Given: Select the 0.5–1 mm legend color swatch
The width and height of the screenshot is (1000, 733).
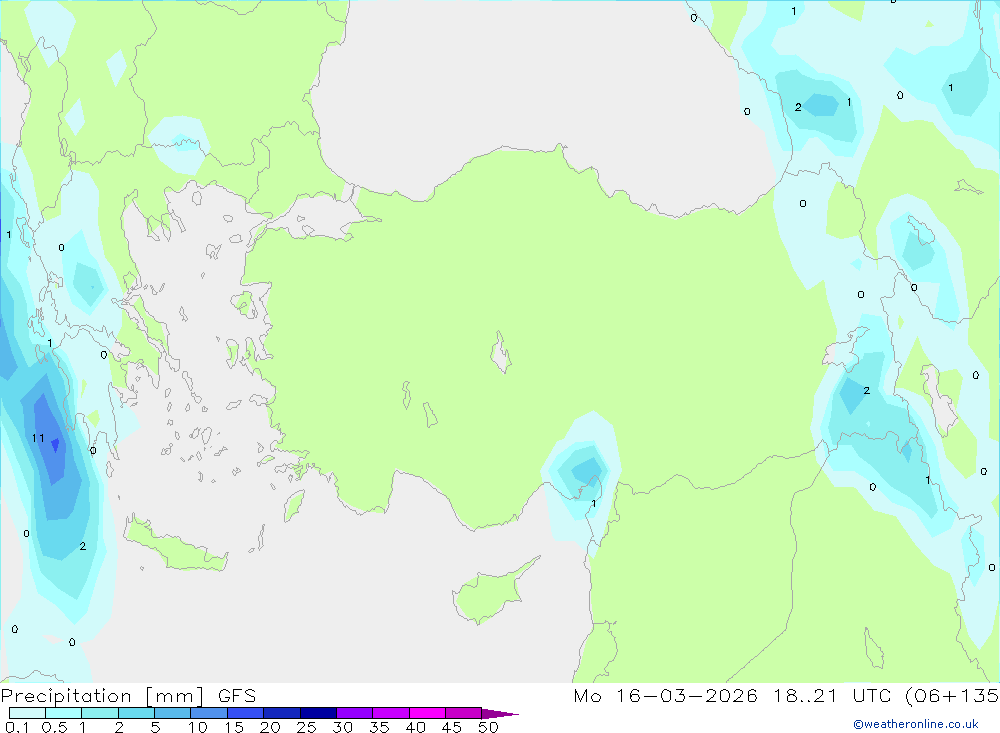Looking at the screenshot, I should pos(63,713).
